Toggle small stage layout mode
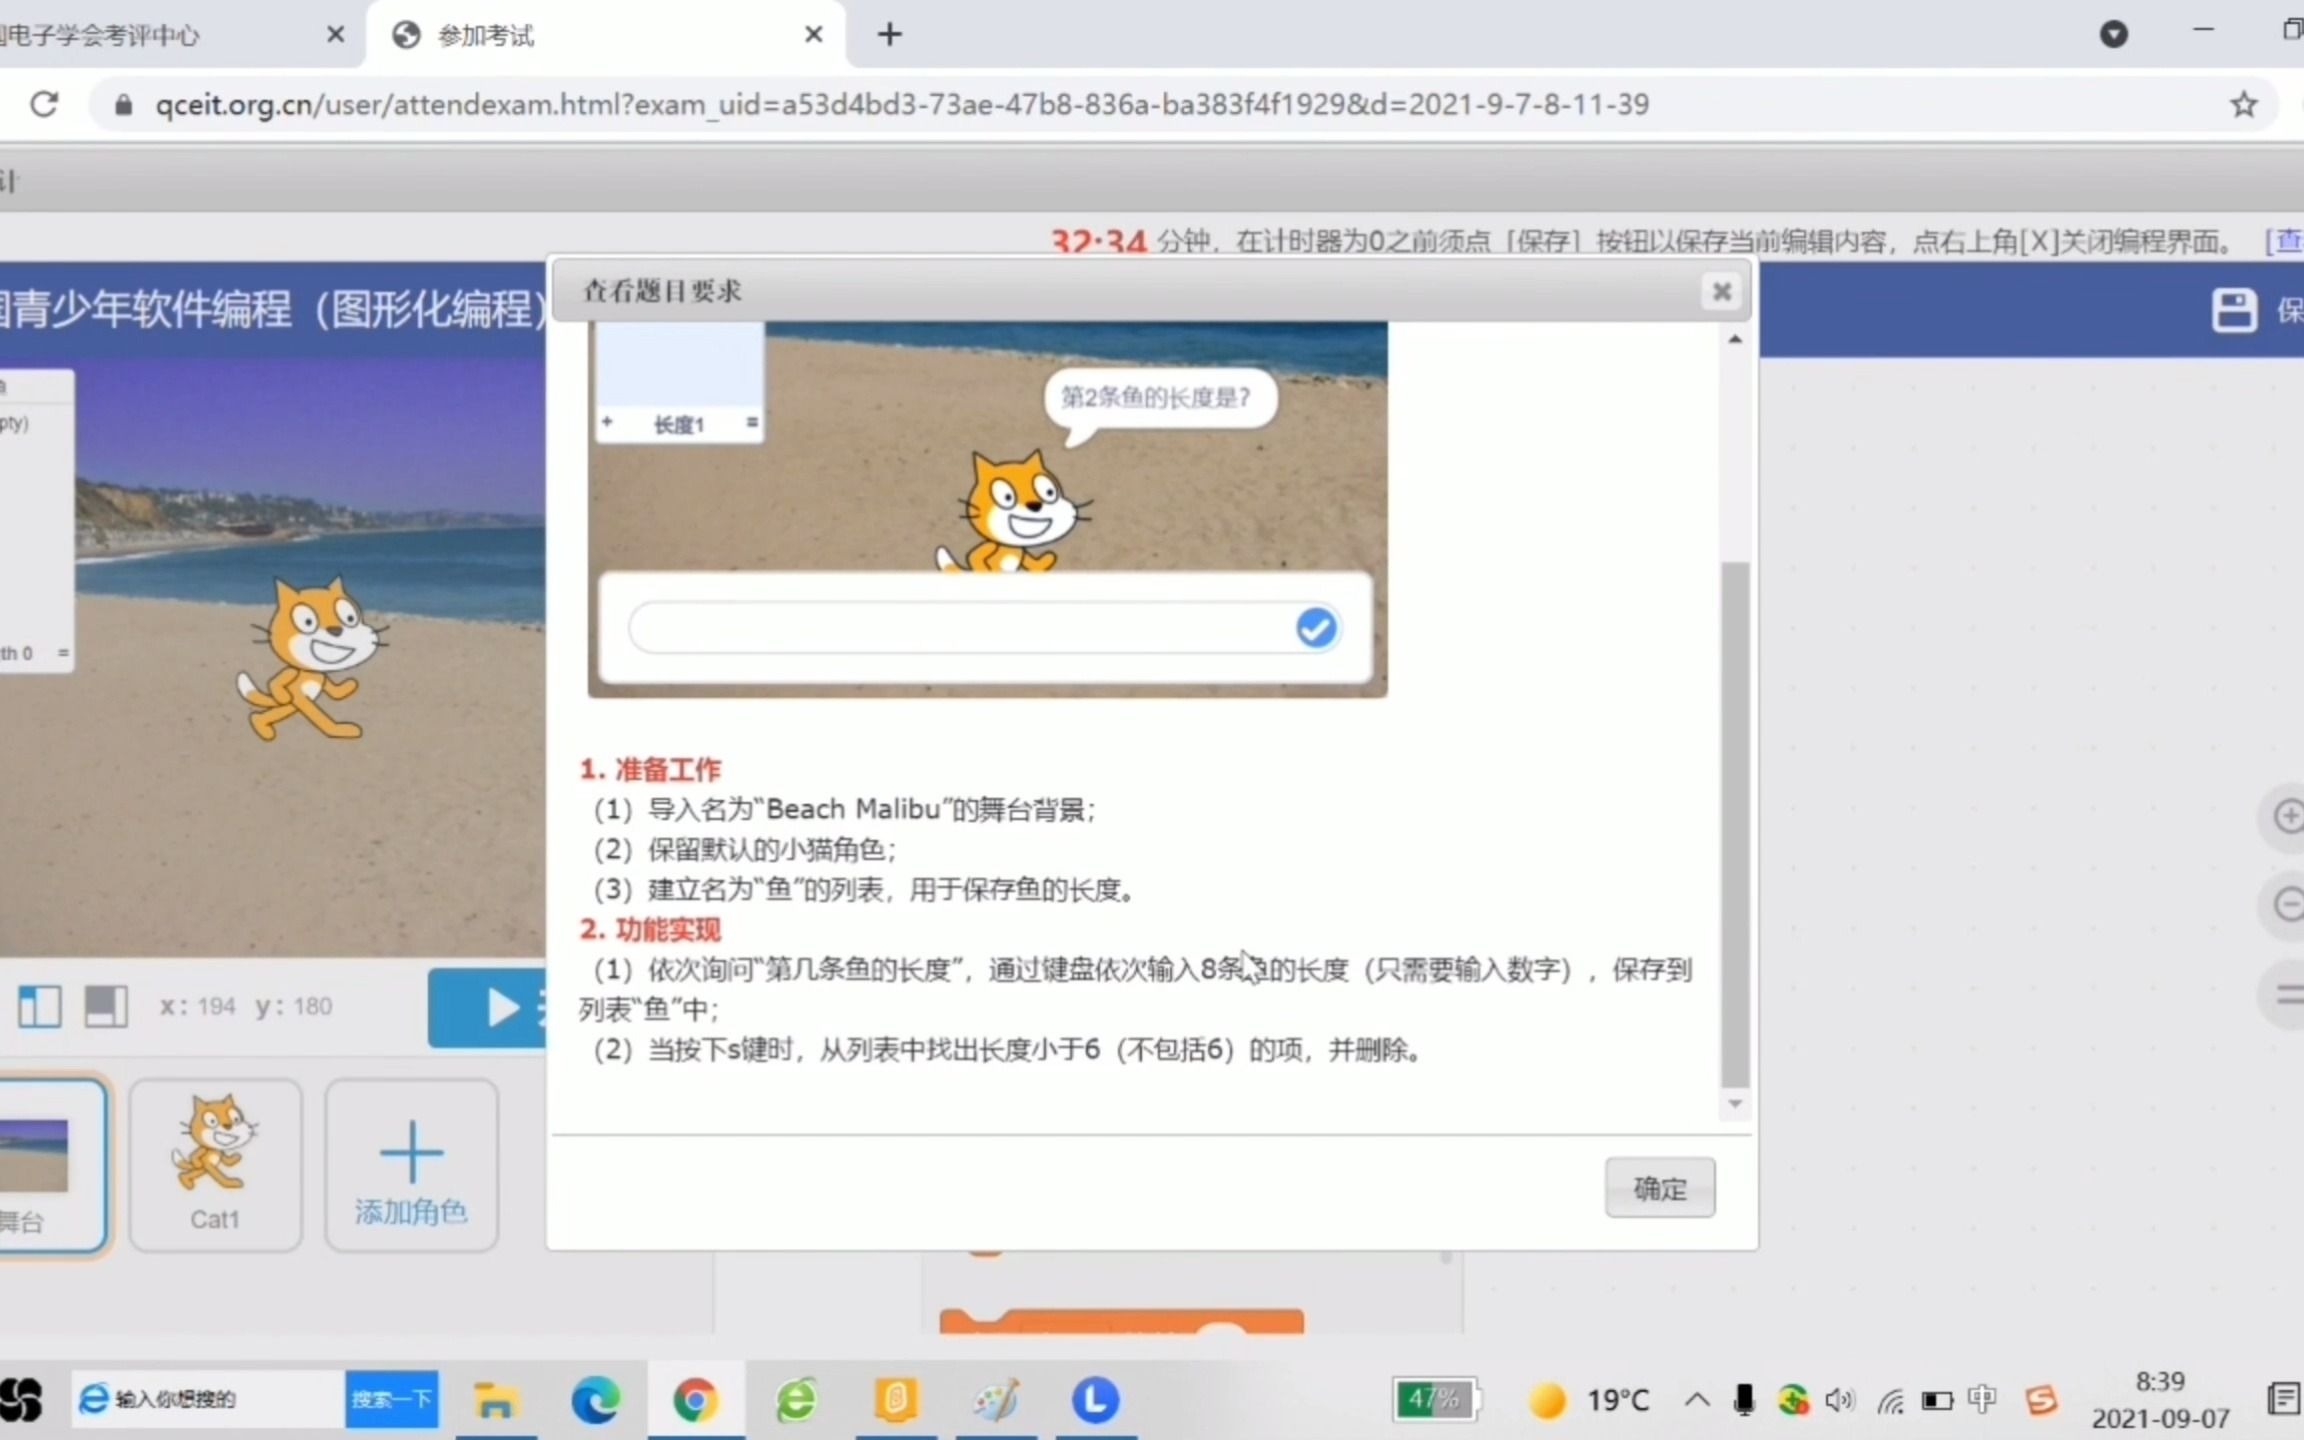This screenshot has height=1440, width=2304. click(x=40, y=1007)
